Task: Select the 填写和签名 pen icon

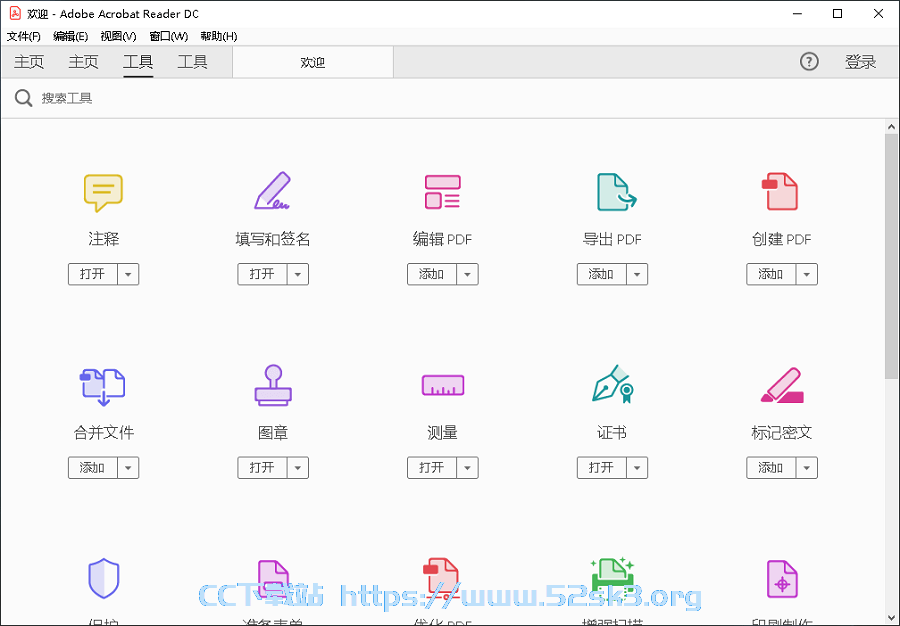Action: click(273, 191)
